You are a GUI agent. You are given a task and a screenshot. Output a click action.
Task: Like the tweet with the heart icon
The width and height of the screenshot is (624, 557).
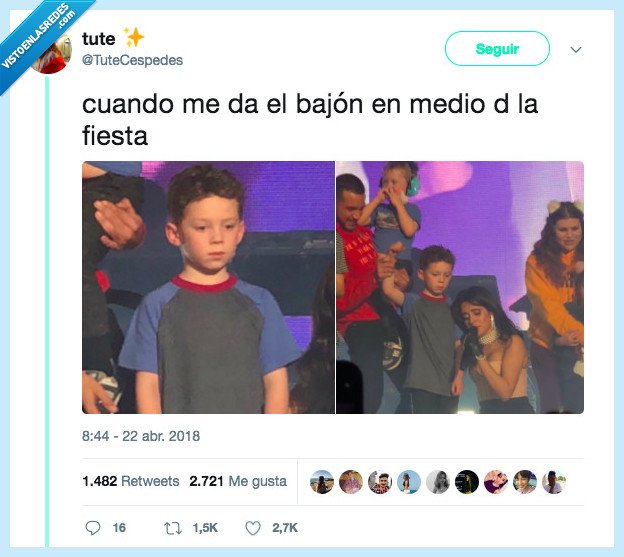pyautogui.click(x=253, y=528)
